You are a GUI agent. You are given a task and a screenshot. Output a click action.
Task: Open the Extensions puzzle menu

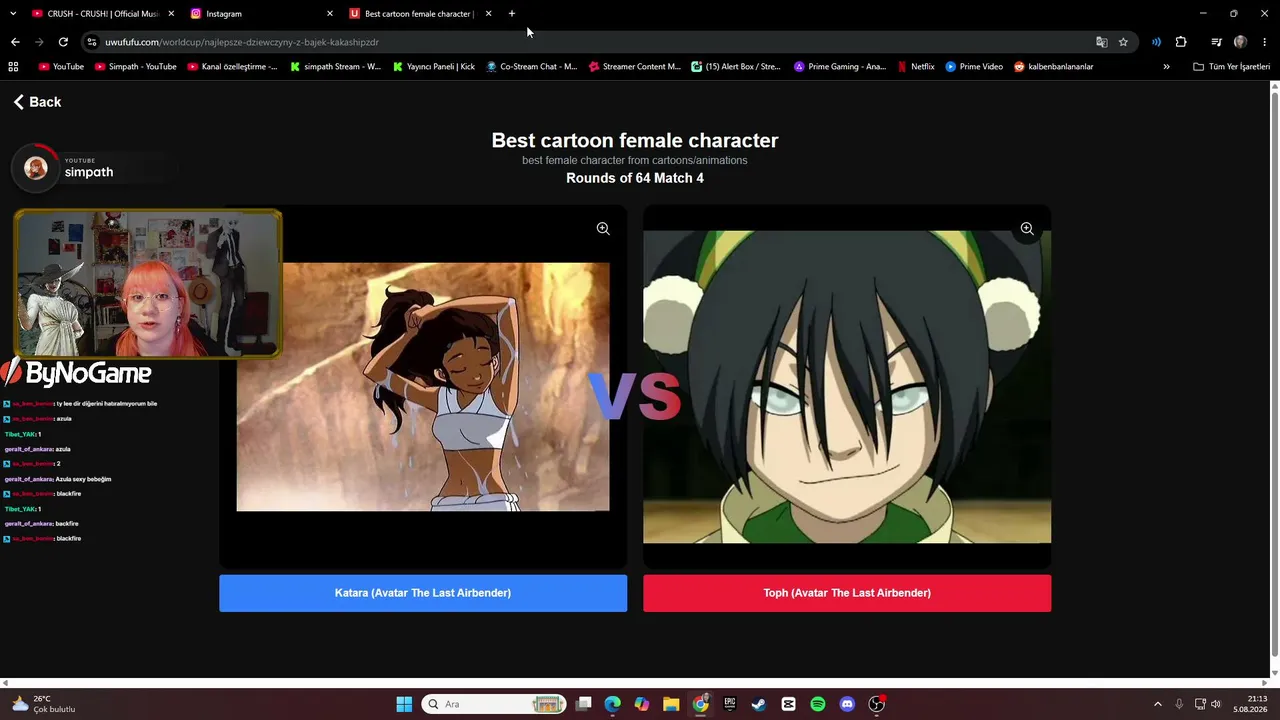[1181, 42]
